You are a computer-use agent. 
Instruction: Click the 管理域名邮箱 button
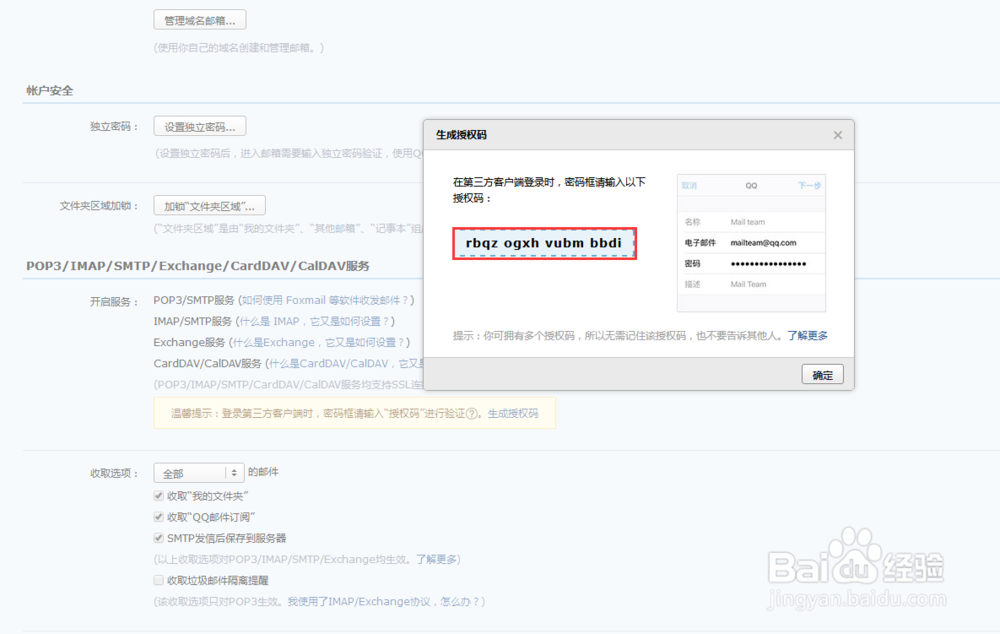tap(200, 20)
